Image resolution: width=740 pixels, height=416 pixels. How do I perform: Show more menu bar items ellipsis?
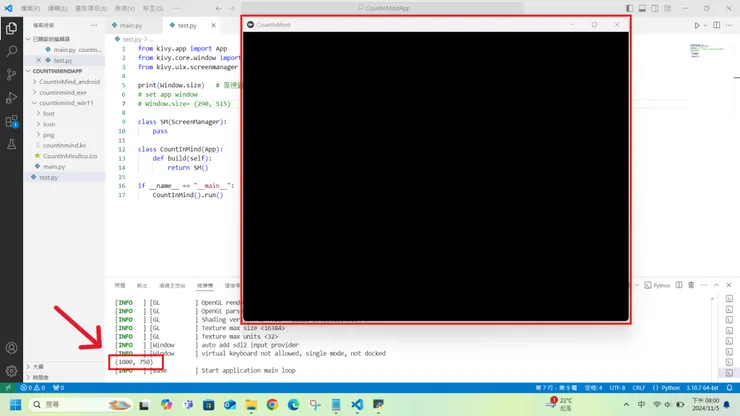(176, 8)
